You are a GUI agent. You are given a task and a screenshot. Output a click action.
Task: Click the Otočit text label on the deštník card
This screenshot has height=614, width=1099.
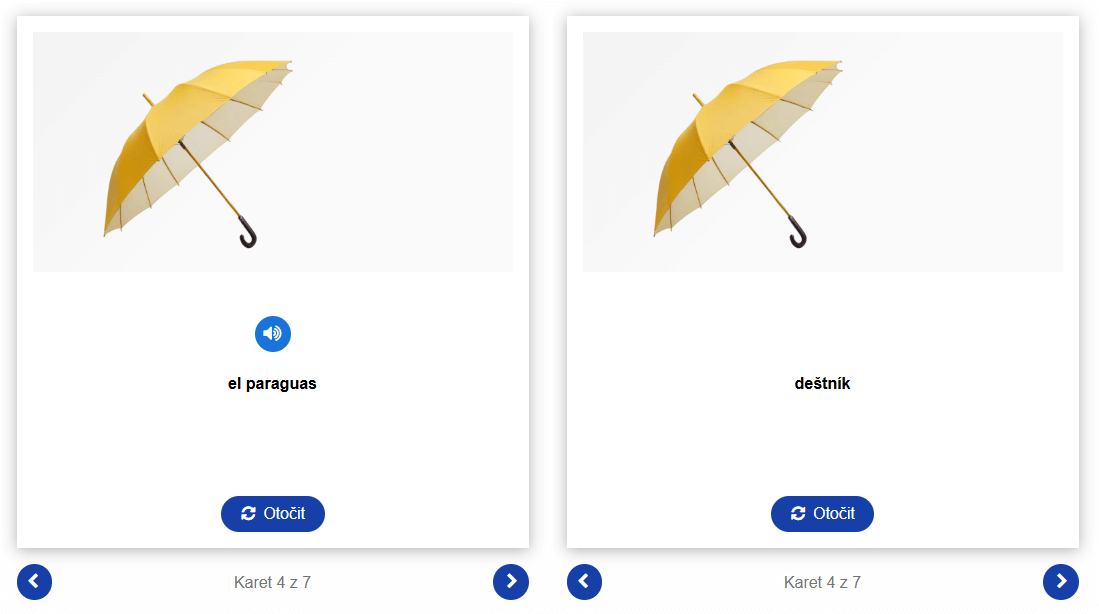(834, 514)
